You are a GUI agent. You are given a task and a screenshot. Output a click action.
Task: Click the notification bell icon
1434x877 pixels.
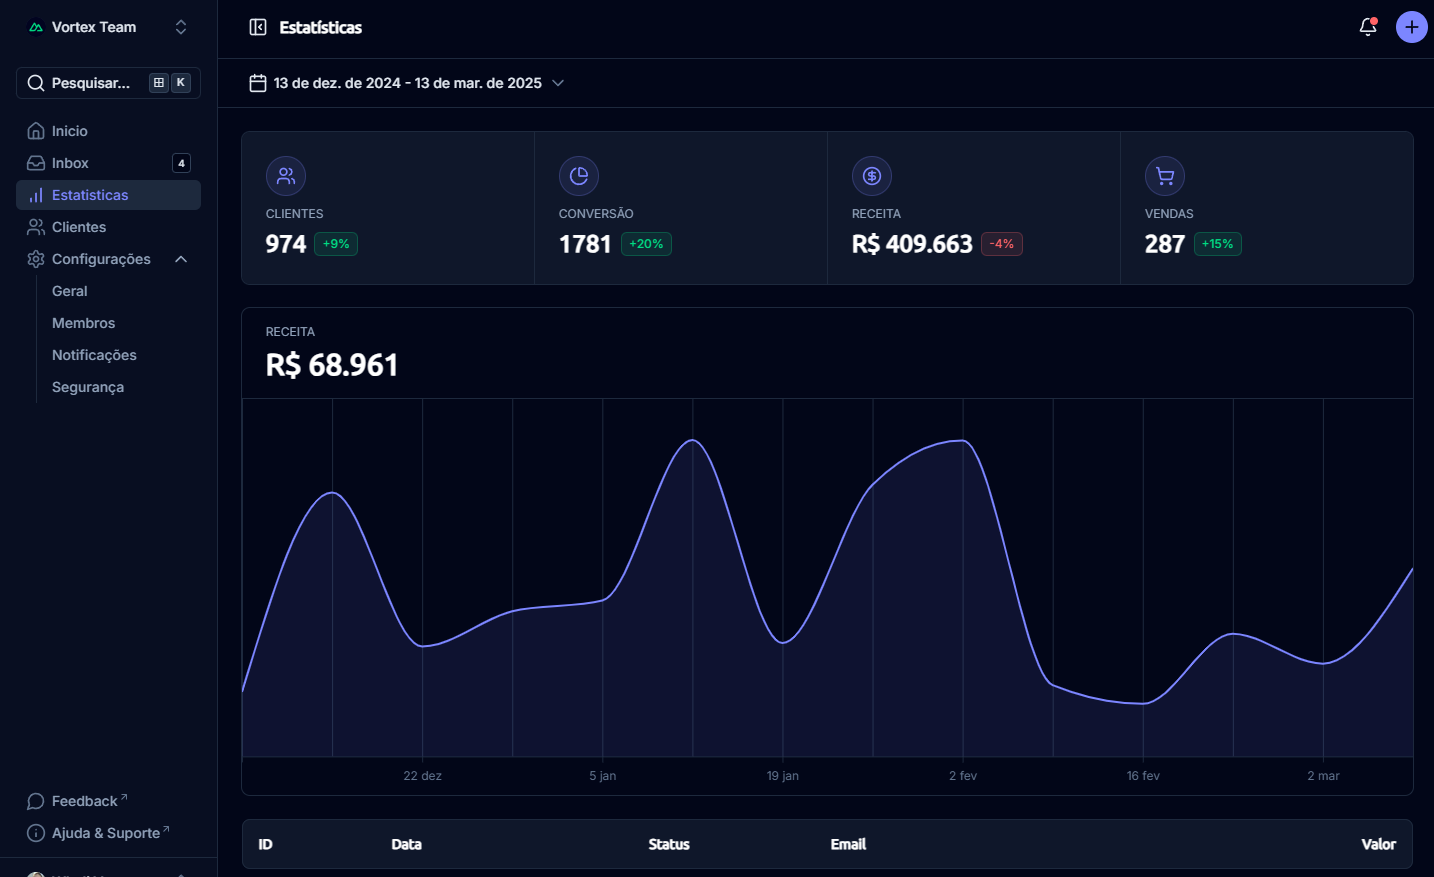tap(1368, 27)
